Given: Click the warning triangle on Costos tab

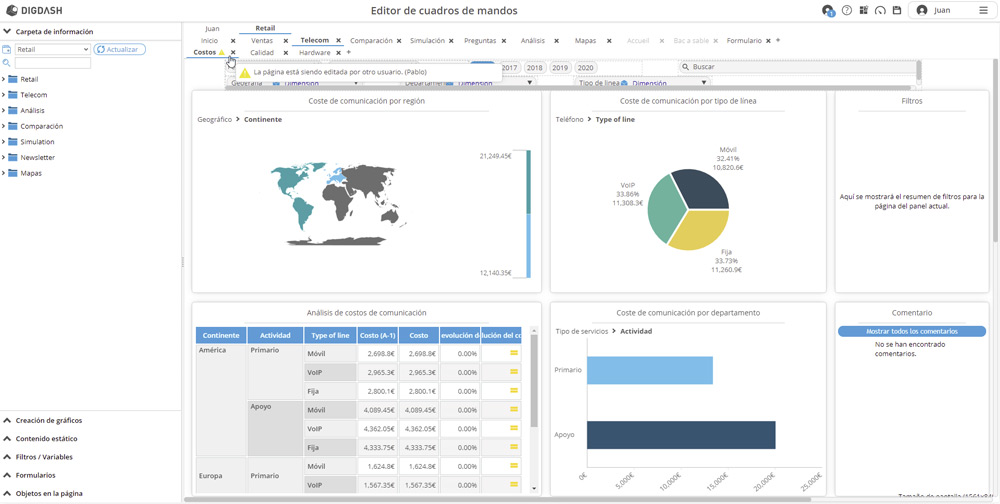Looking at the screenshot, I should coord(221,52).
